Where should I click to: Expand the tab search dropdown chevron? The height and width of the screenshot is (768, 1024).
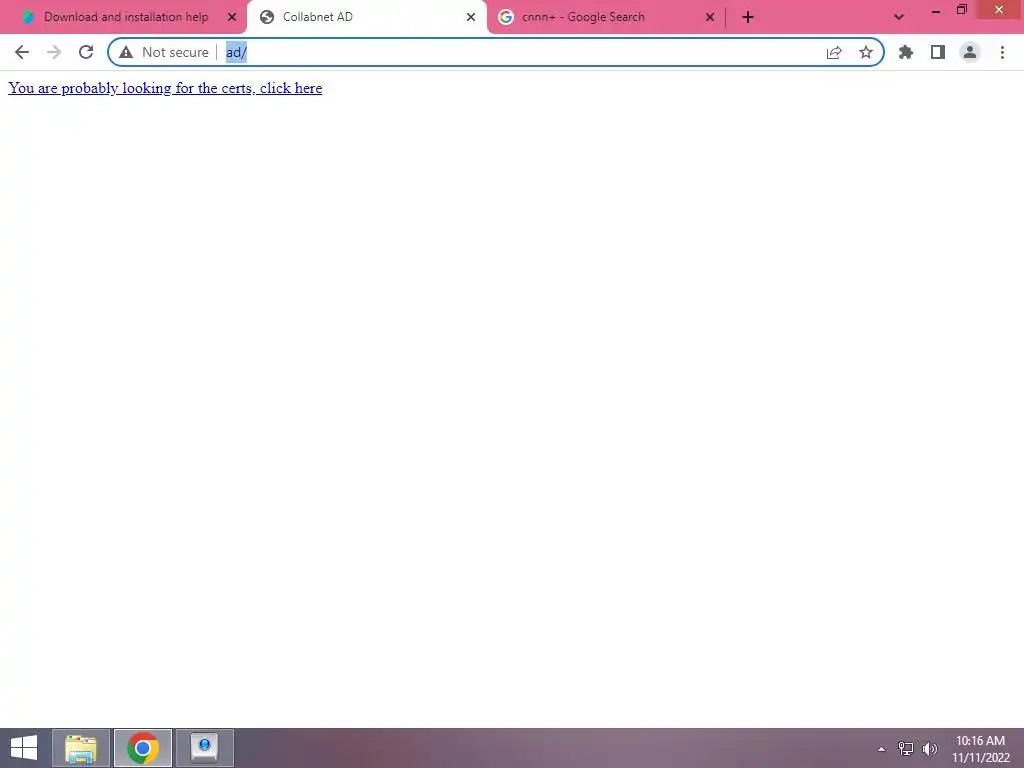(x=899, y=17)
